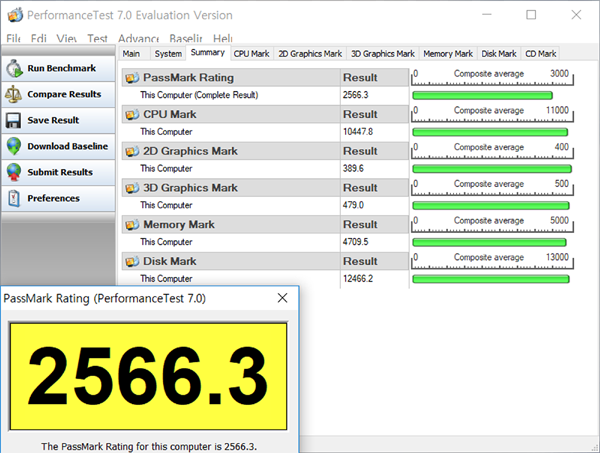Click the Save Result floppy disk icon
Image resolution: width=600 pixels, height=453 pixels.
coord(13,120)
